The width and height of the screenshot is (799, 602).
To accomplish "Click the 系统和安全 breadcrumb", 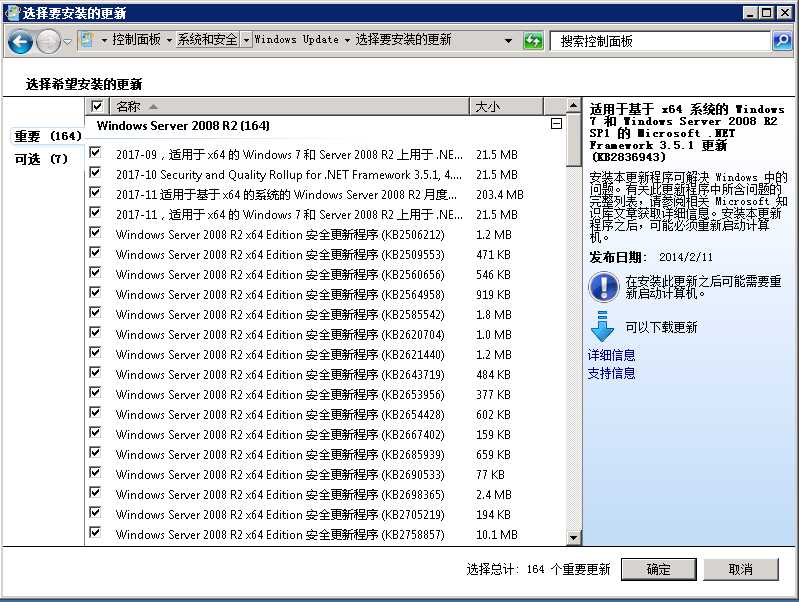I will coord(207,40).
